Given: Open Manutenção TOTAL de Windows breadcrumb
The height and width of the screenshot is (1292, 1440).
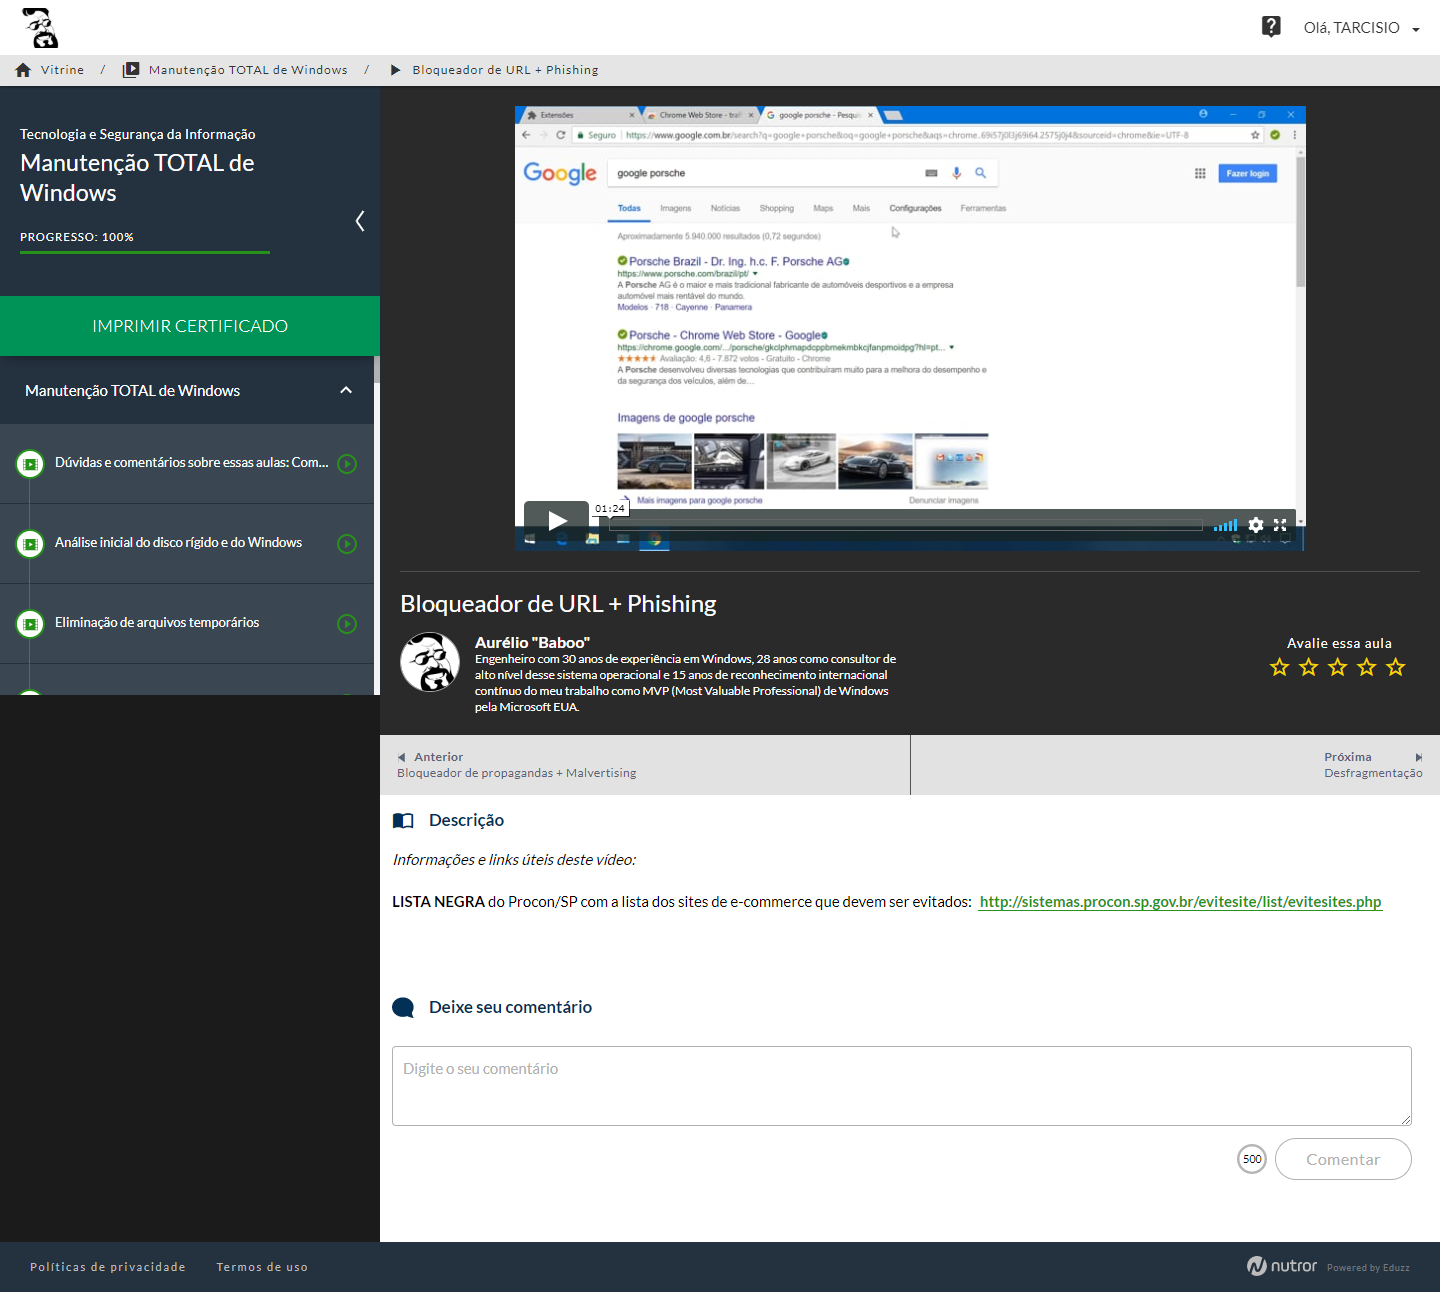Looking at the screenshot, I should (x=248, y=70).
